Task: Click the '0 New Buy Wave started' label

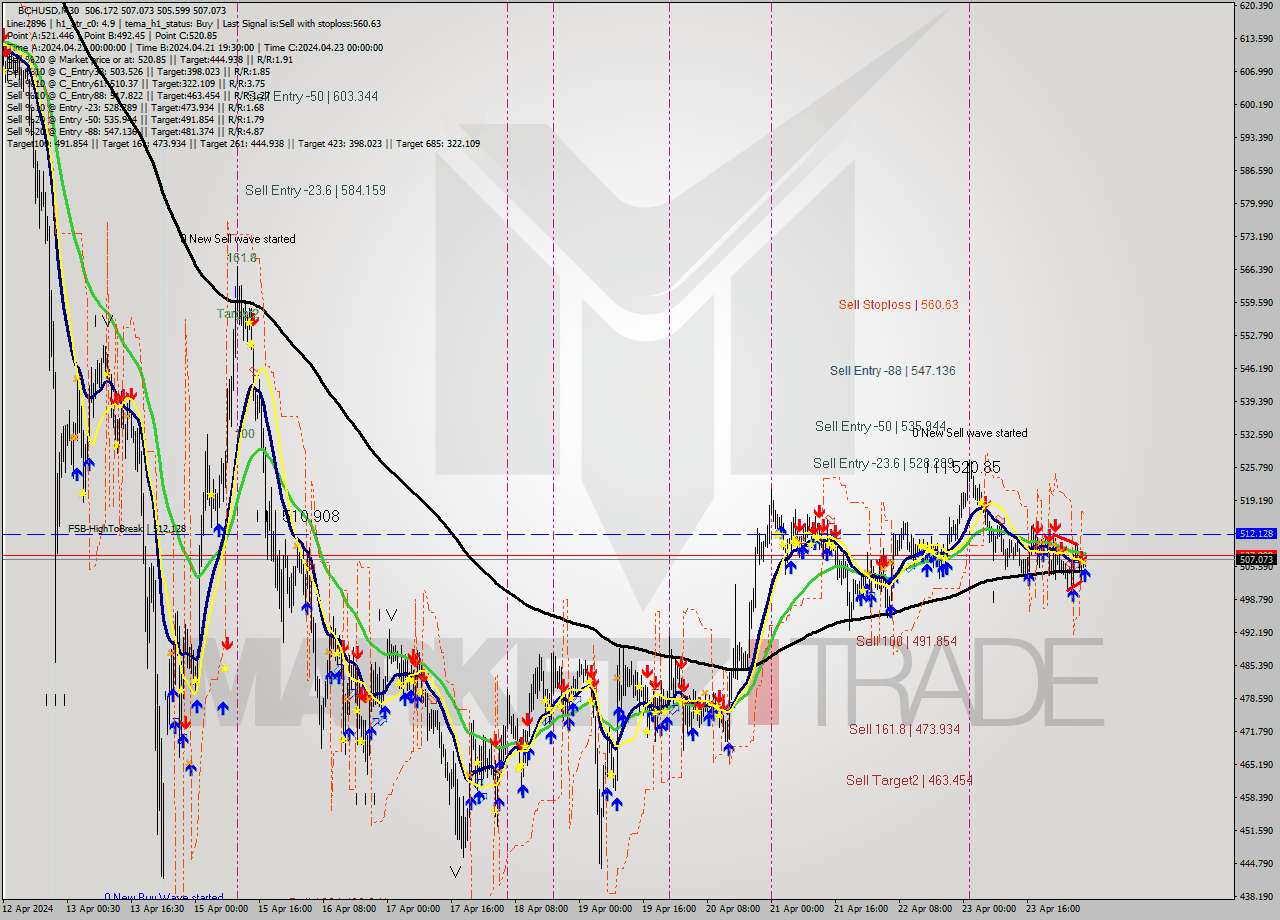Action: (164, 897)
